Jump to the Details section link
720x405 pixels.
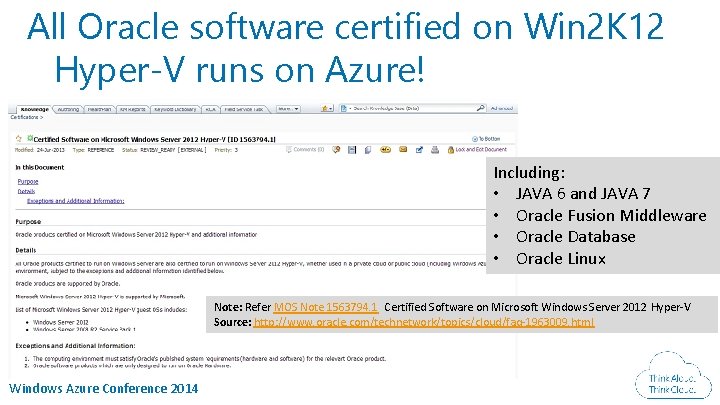[26, 191]
